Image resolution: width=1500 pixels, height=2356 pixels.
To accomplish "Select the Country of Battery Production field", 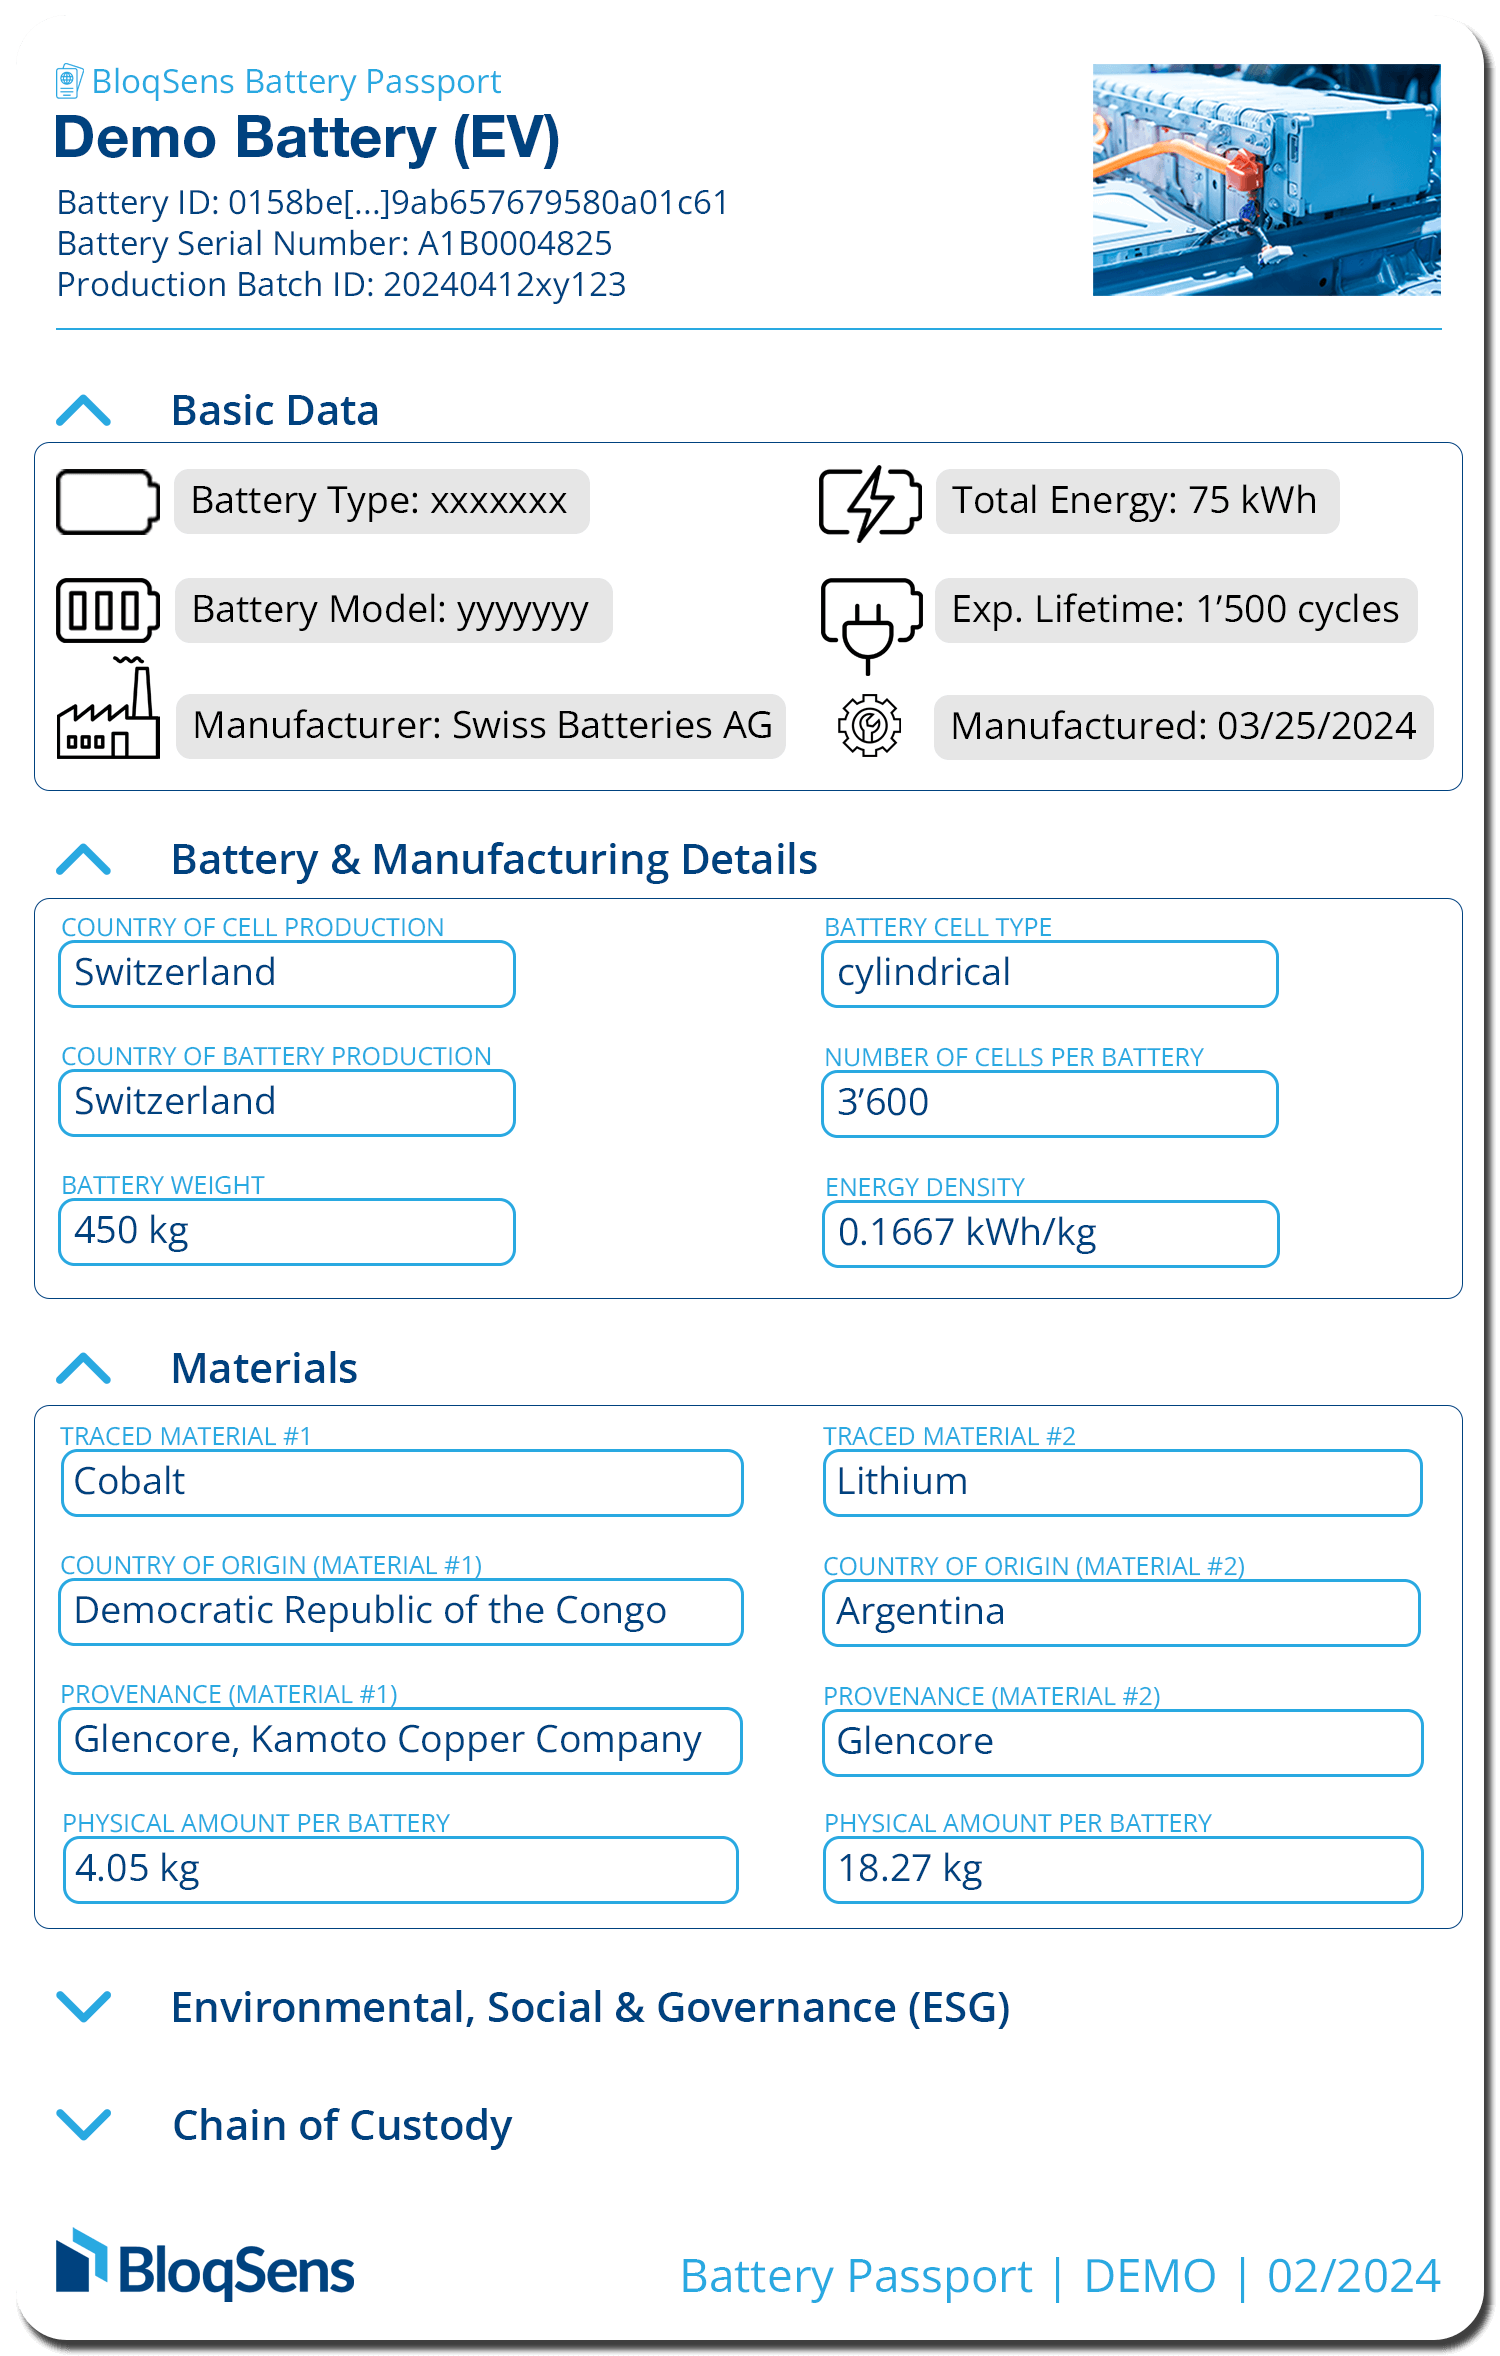I will tap(287, 1103).
